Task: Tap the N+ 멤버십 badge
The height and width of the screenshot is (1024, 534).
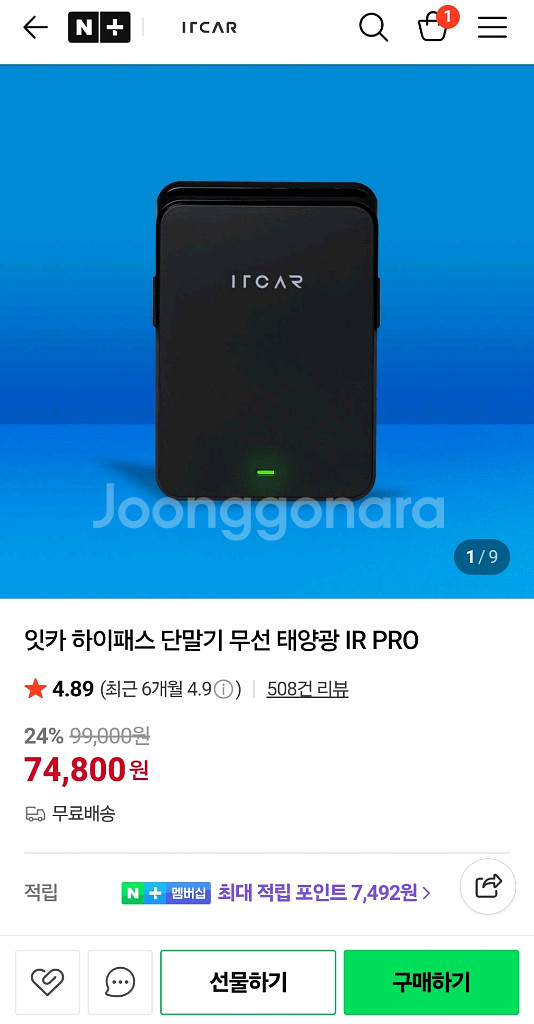Action: [x=166, y=893]
